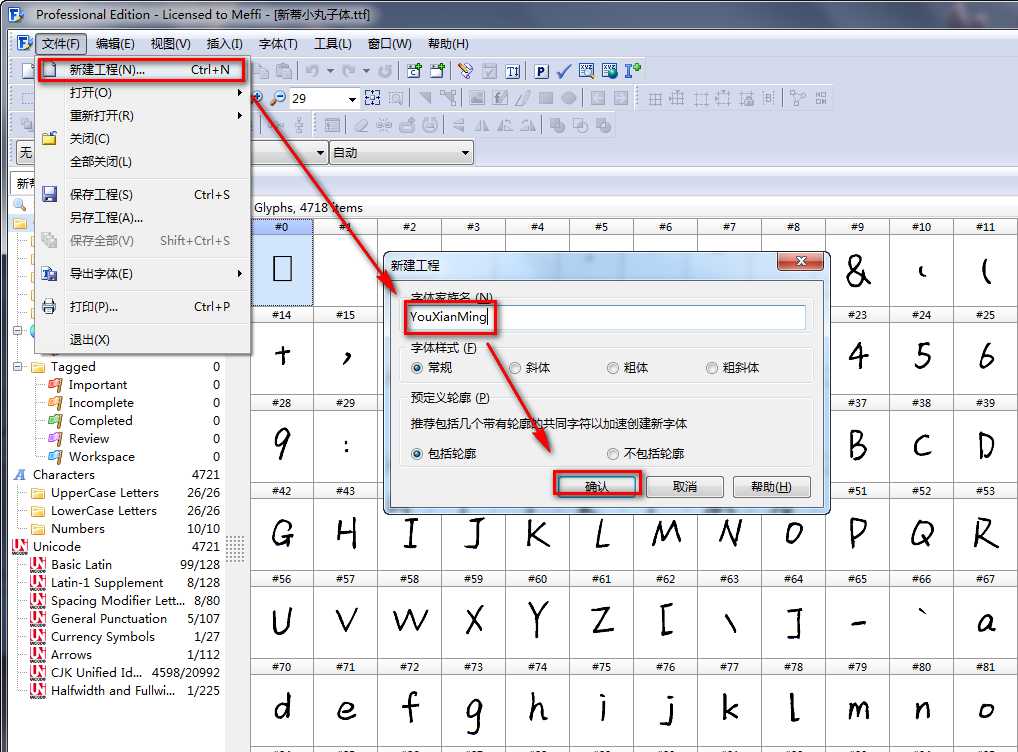
Task: Open the zoom level 29 dropdown
Action: pyautogui.click(x=352, y=99)
